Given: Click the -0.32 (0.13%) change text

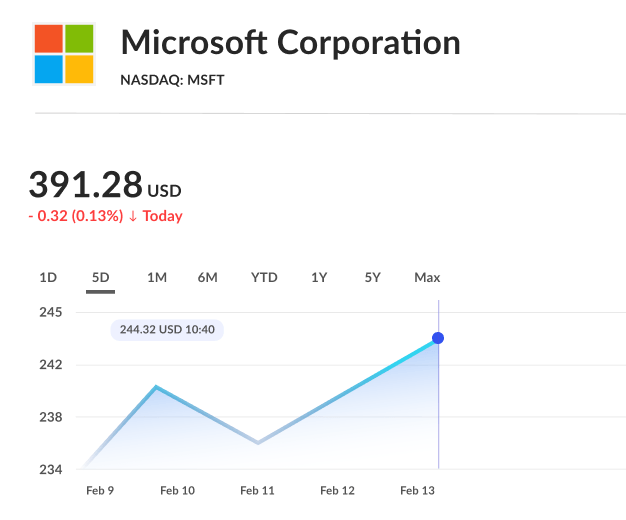Looking at the screenshot, I should click(75, 216).
